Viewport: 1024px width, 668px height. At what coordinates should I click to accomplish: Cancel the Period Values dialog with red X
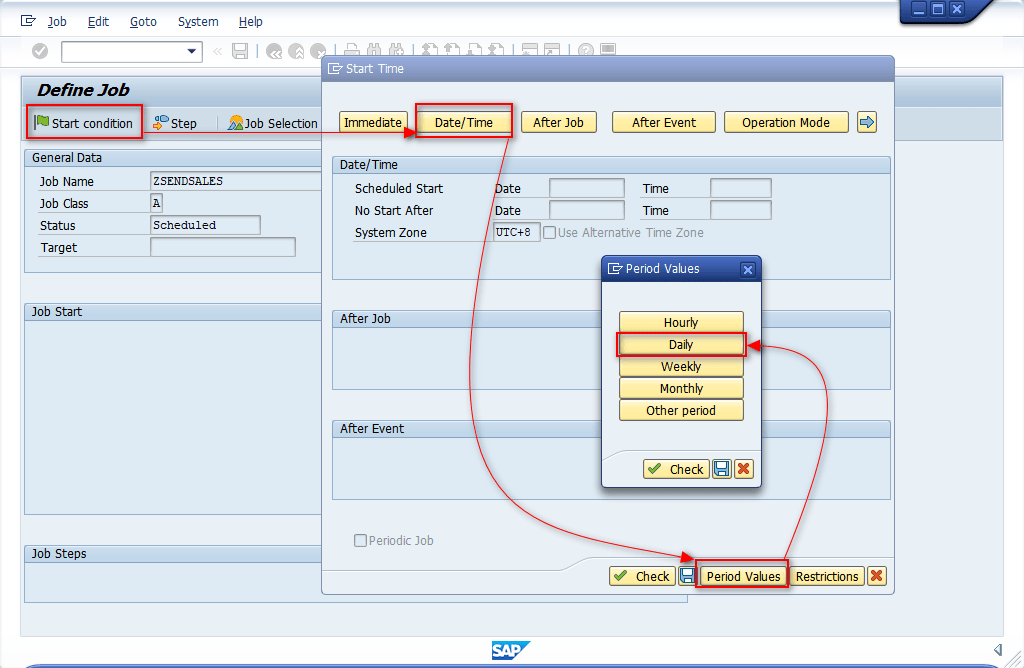pyautogui.click(x=743, y=469)
